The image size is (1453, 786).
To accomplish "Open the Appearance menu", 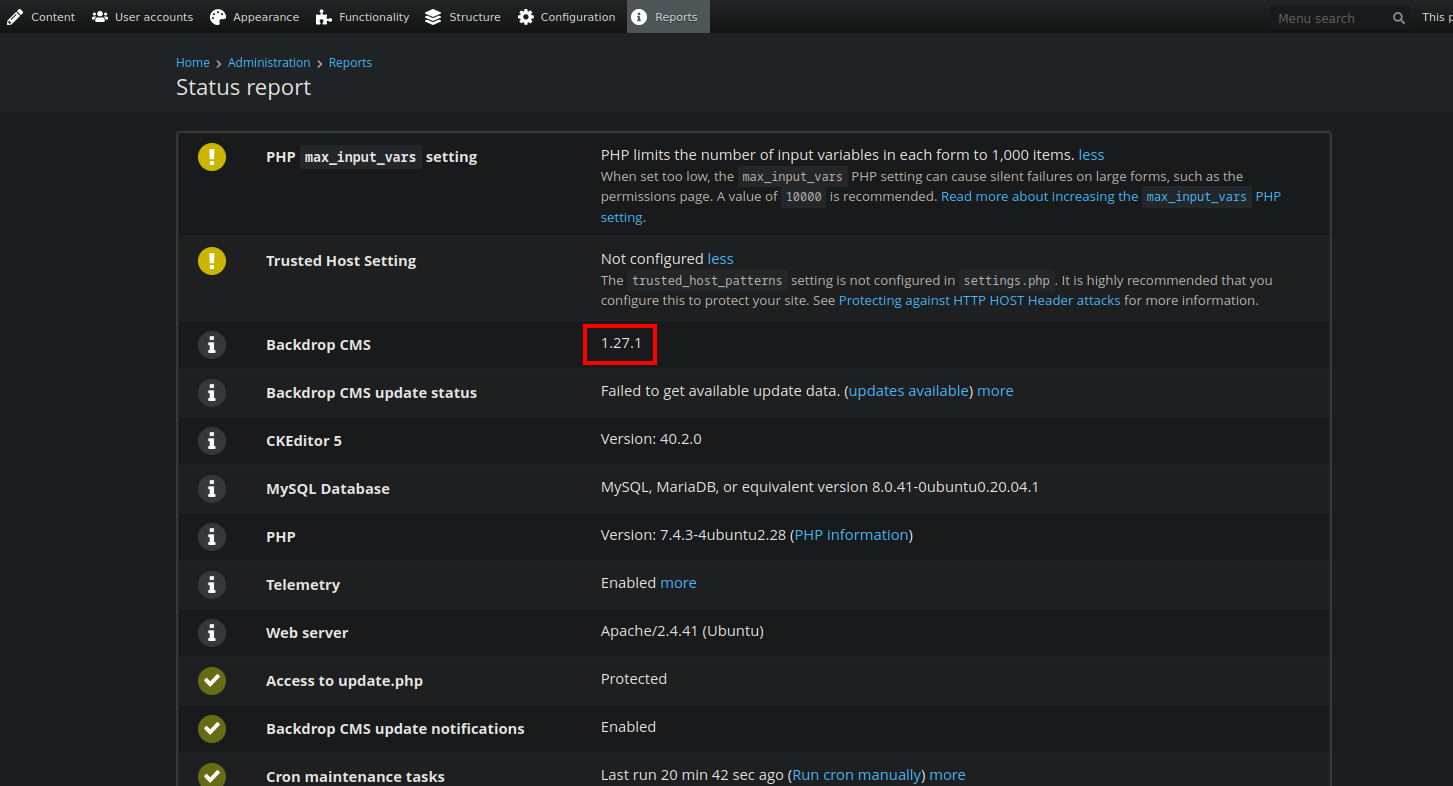I will click(x=254, y=17).
